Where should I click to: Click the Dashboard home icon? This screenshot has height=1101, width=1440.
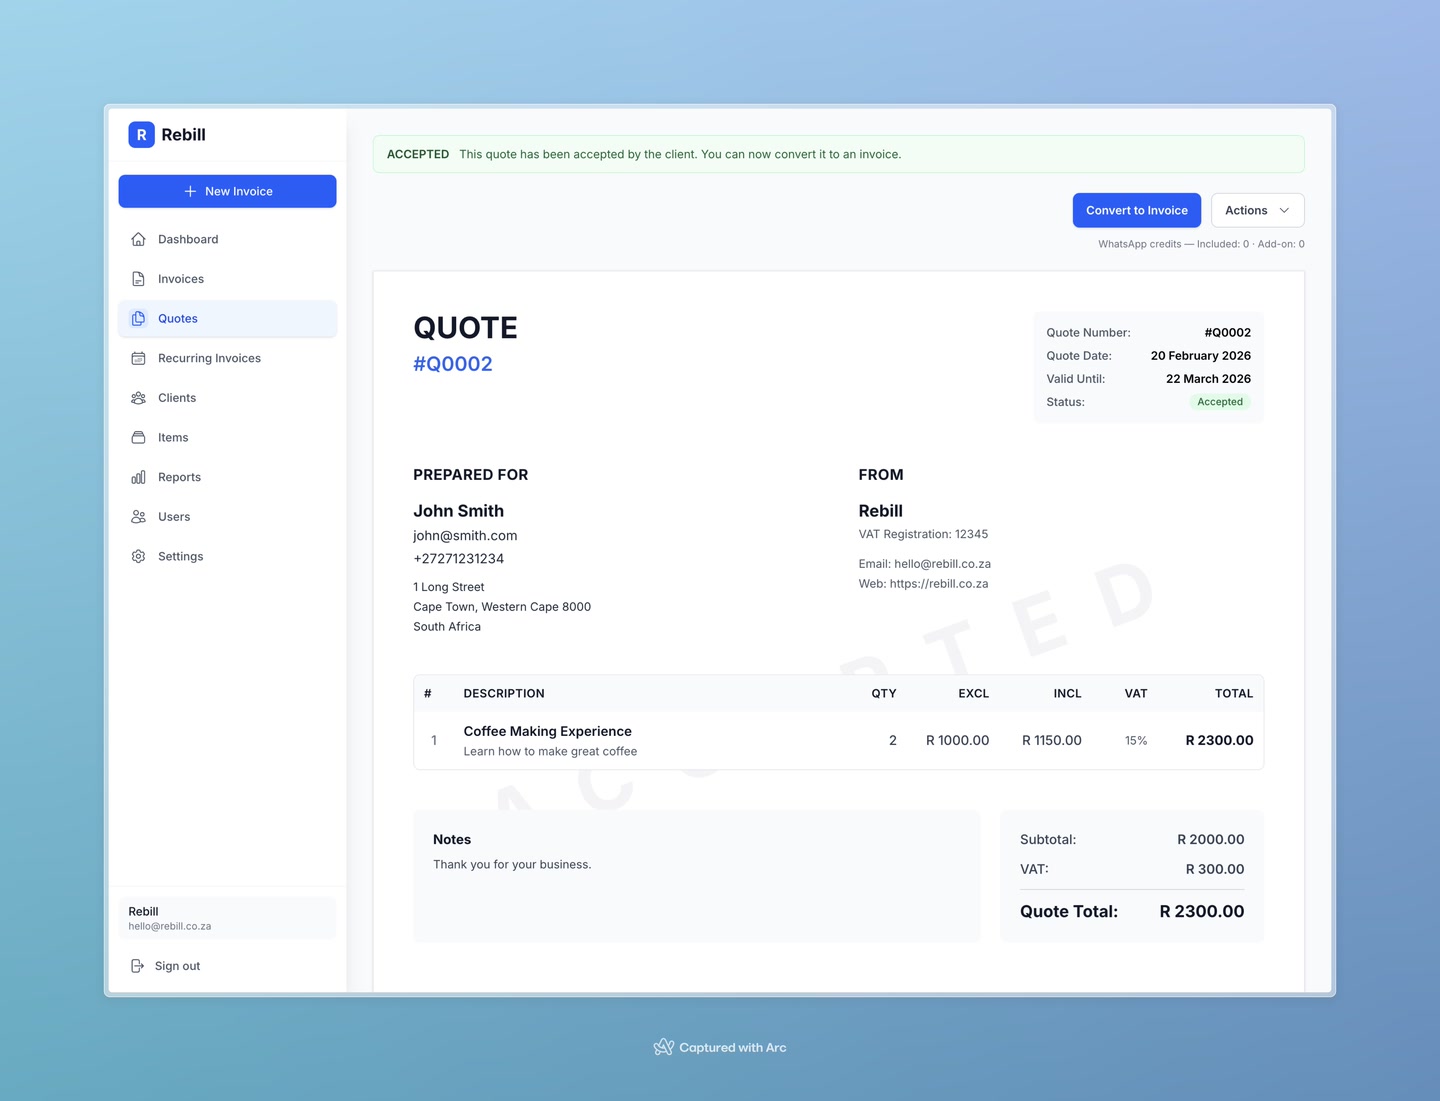pos(138,239)
